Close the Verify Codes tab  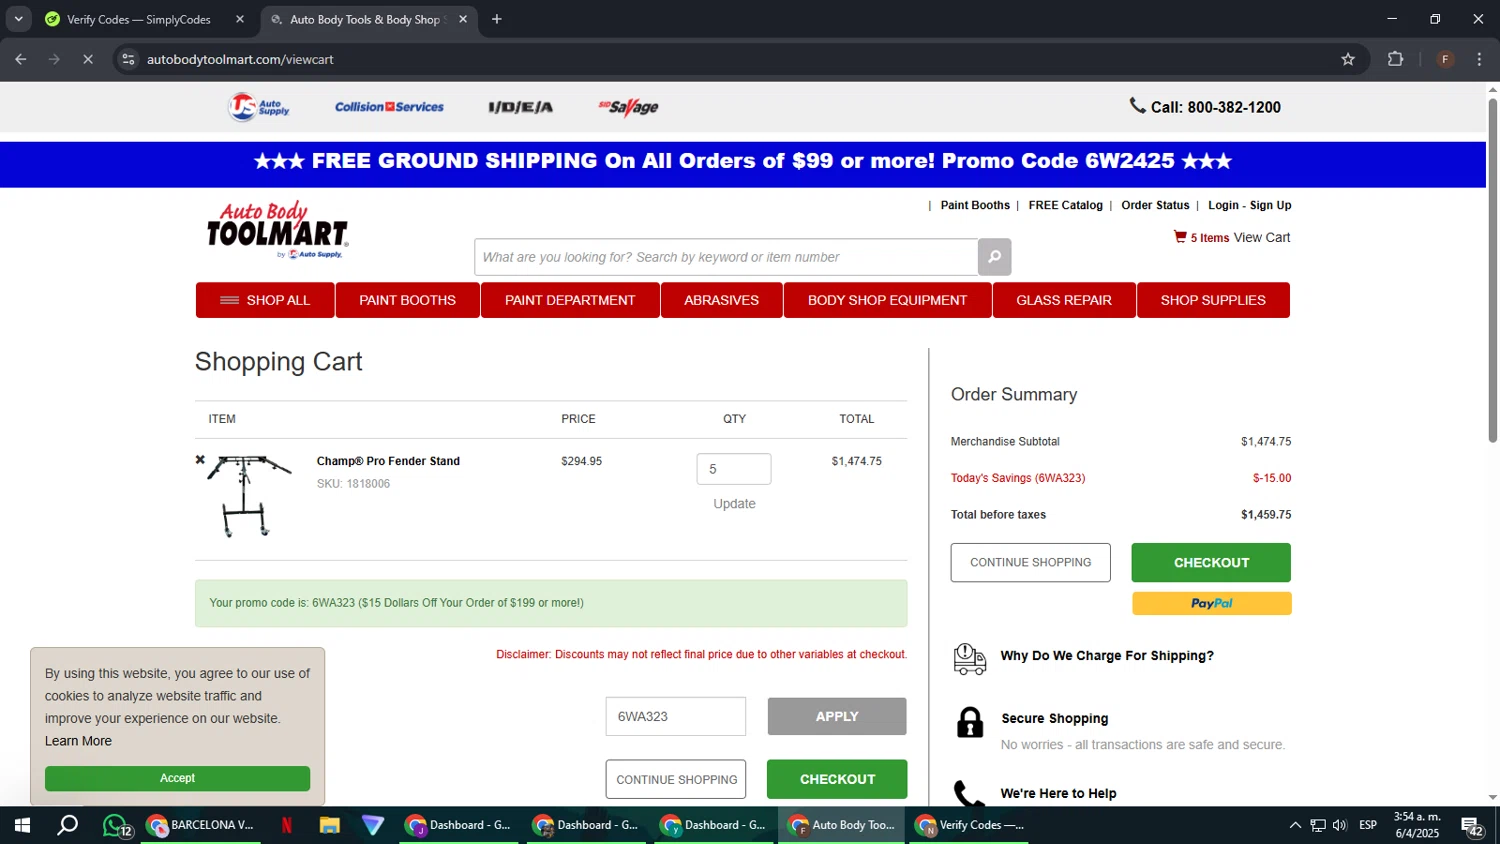pyautogui.click(x=240, y=19)
